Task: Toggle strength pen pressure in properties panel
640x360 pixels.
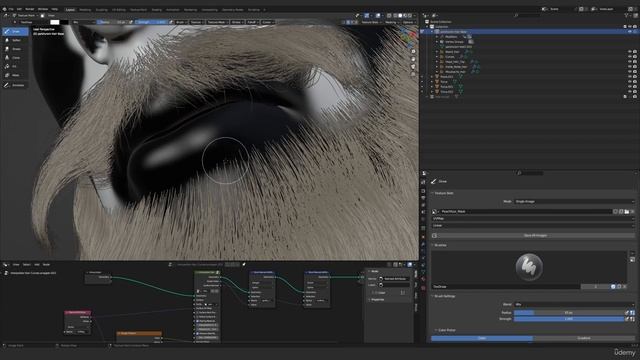Action: pyautogui.click(x=627, y=319)
